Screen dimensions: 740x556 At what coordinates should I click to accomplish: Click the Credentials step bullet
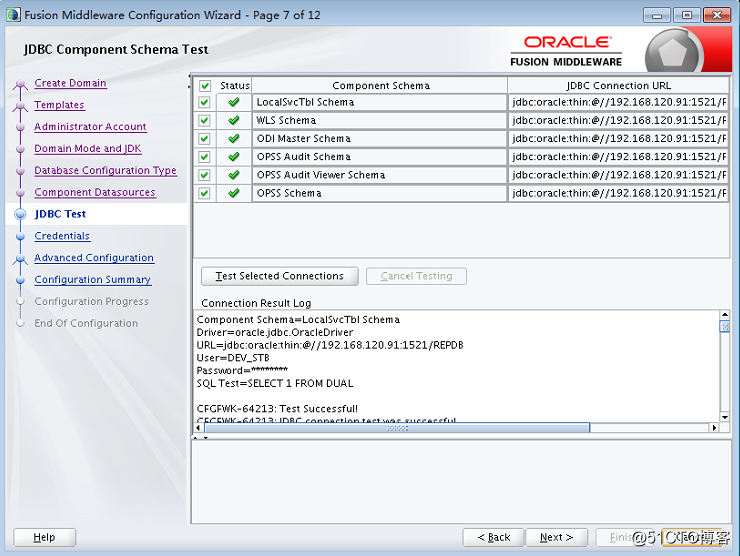point(20,236)
